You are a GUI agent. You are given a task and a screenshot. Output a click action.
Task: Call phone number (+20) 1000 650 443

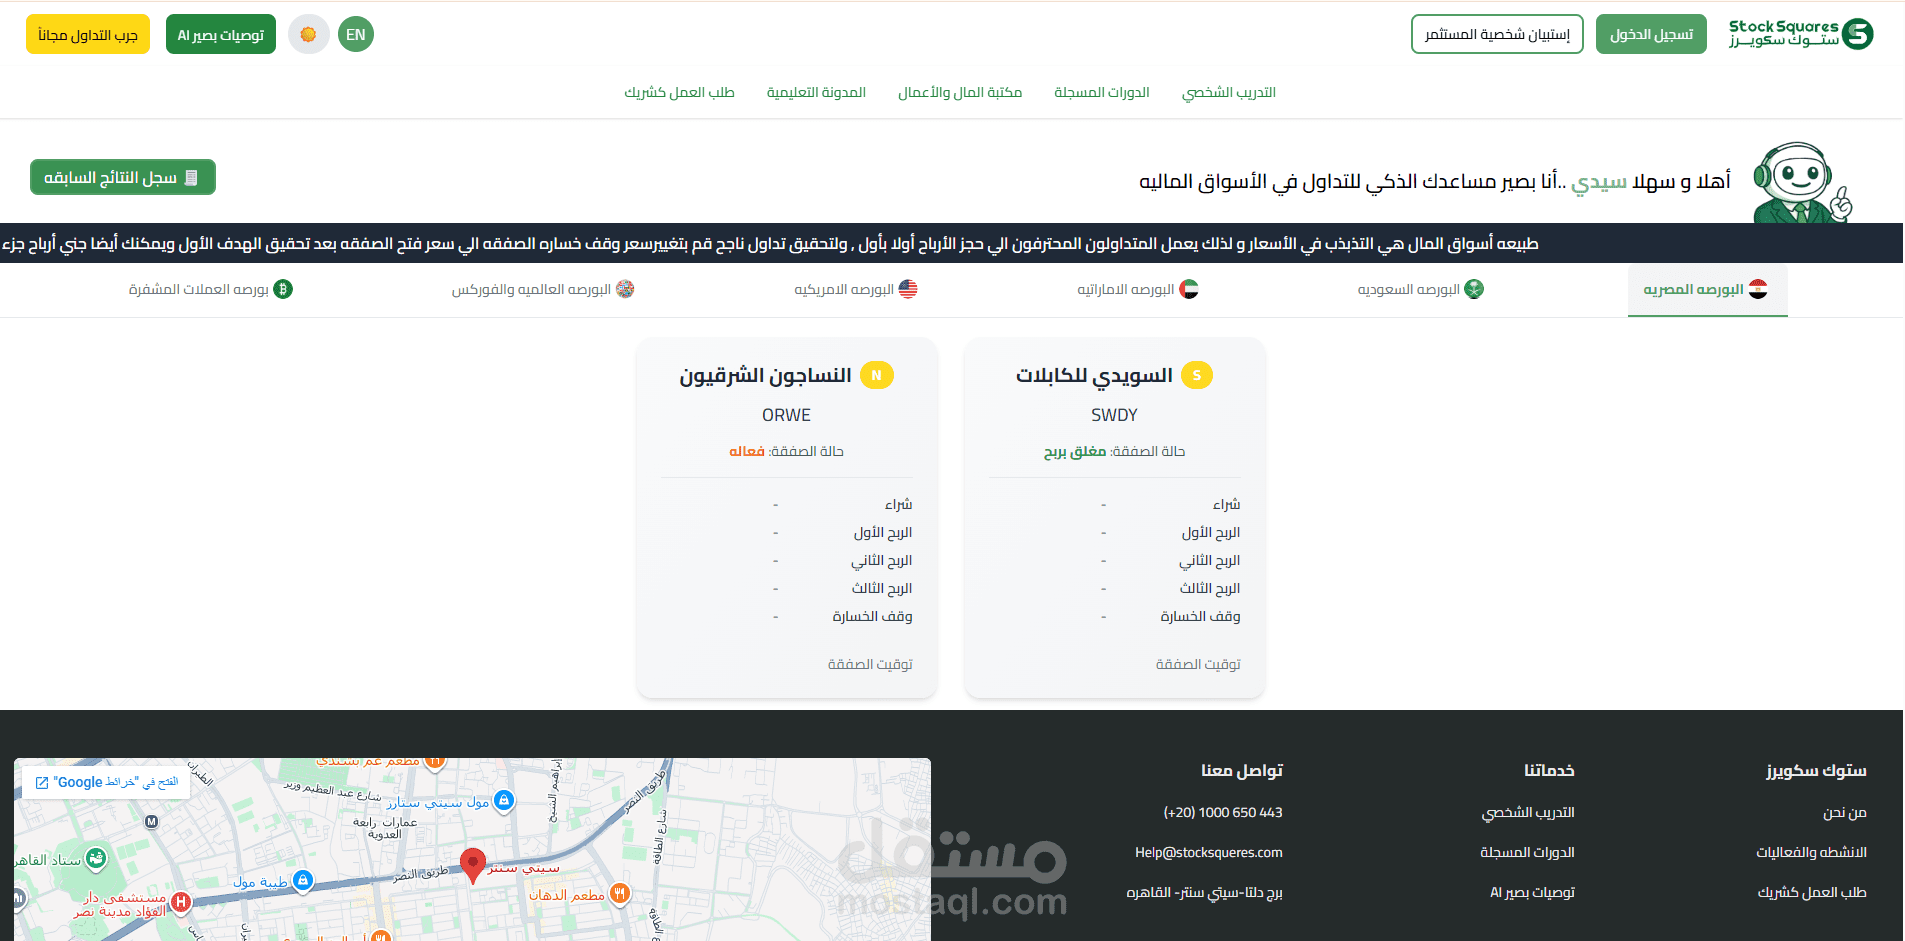pyautogui.click(x=1223, y=812)
